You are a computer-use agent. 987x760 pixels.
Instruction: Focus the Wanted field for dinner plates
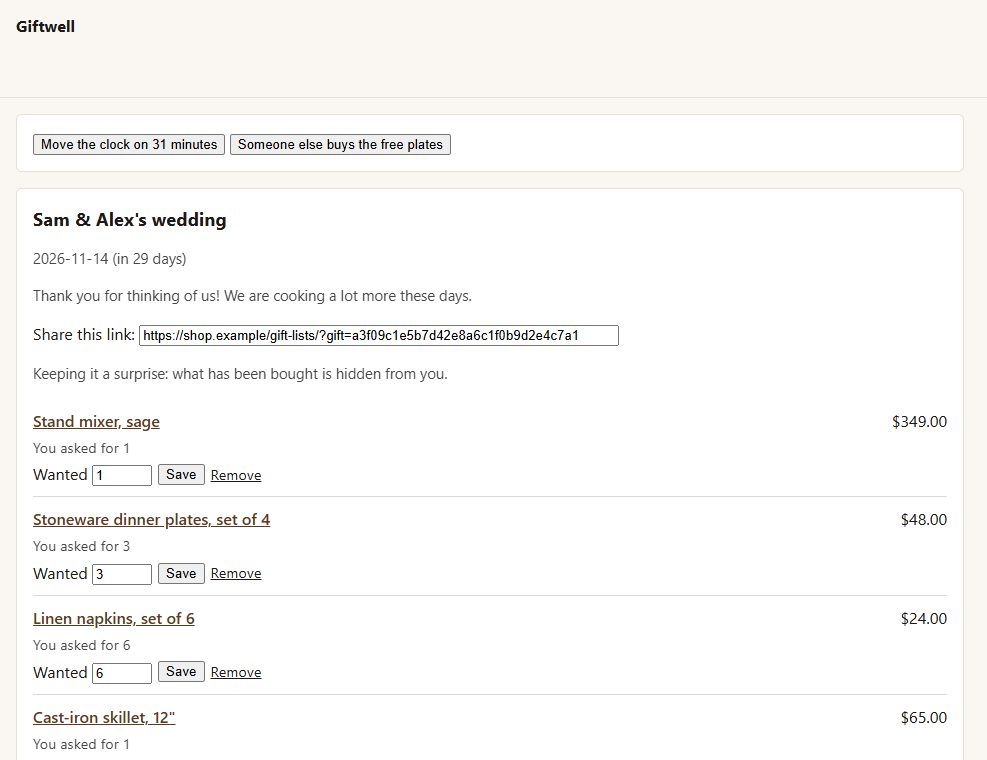coord(122,574)
